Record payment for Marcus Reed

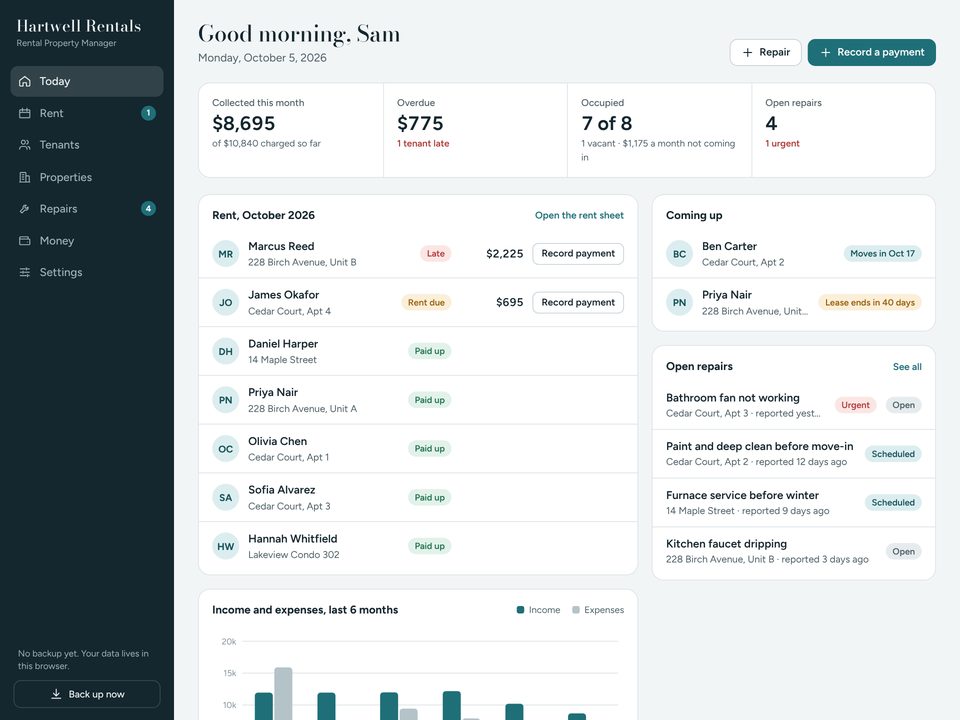pyautogui.click(x=578, y=253)
